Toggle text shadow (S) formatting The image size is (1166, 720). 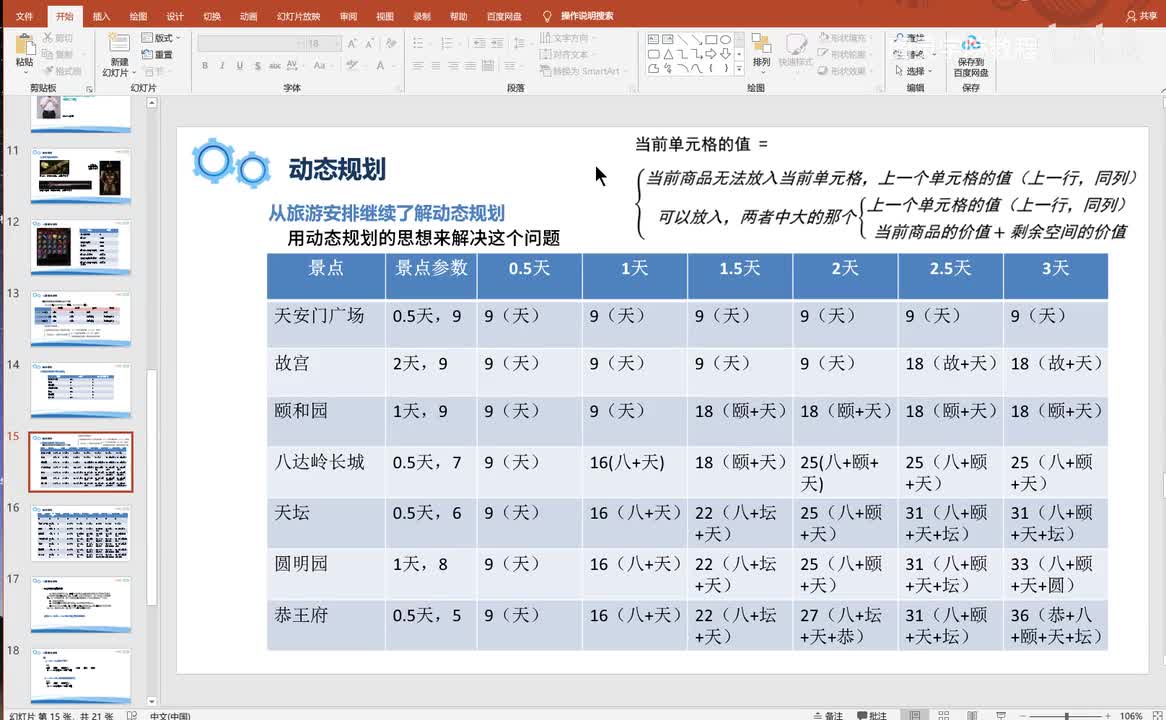(257, 65)
